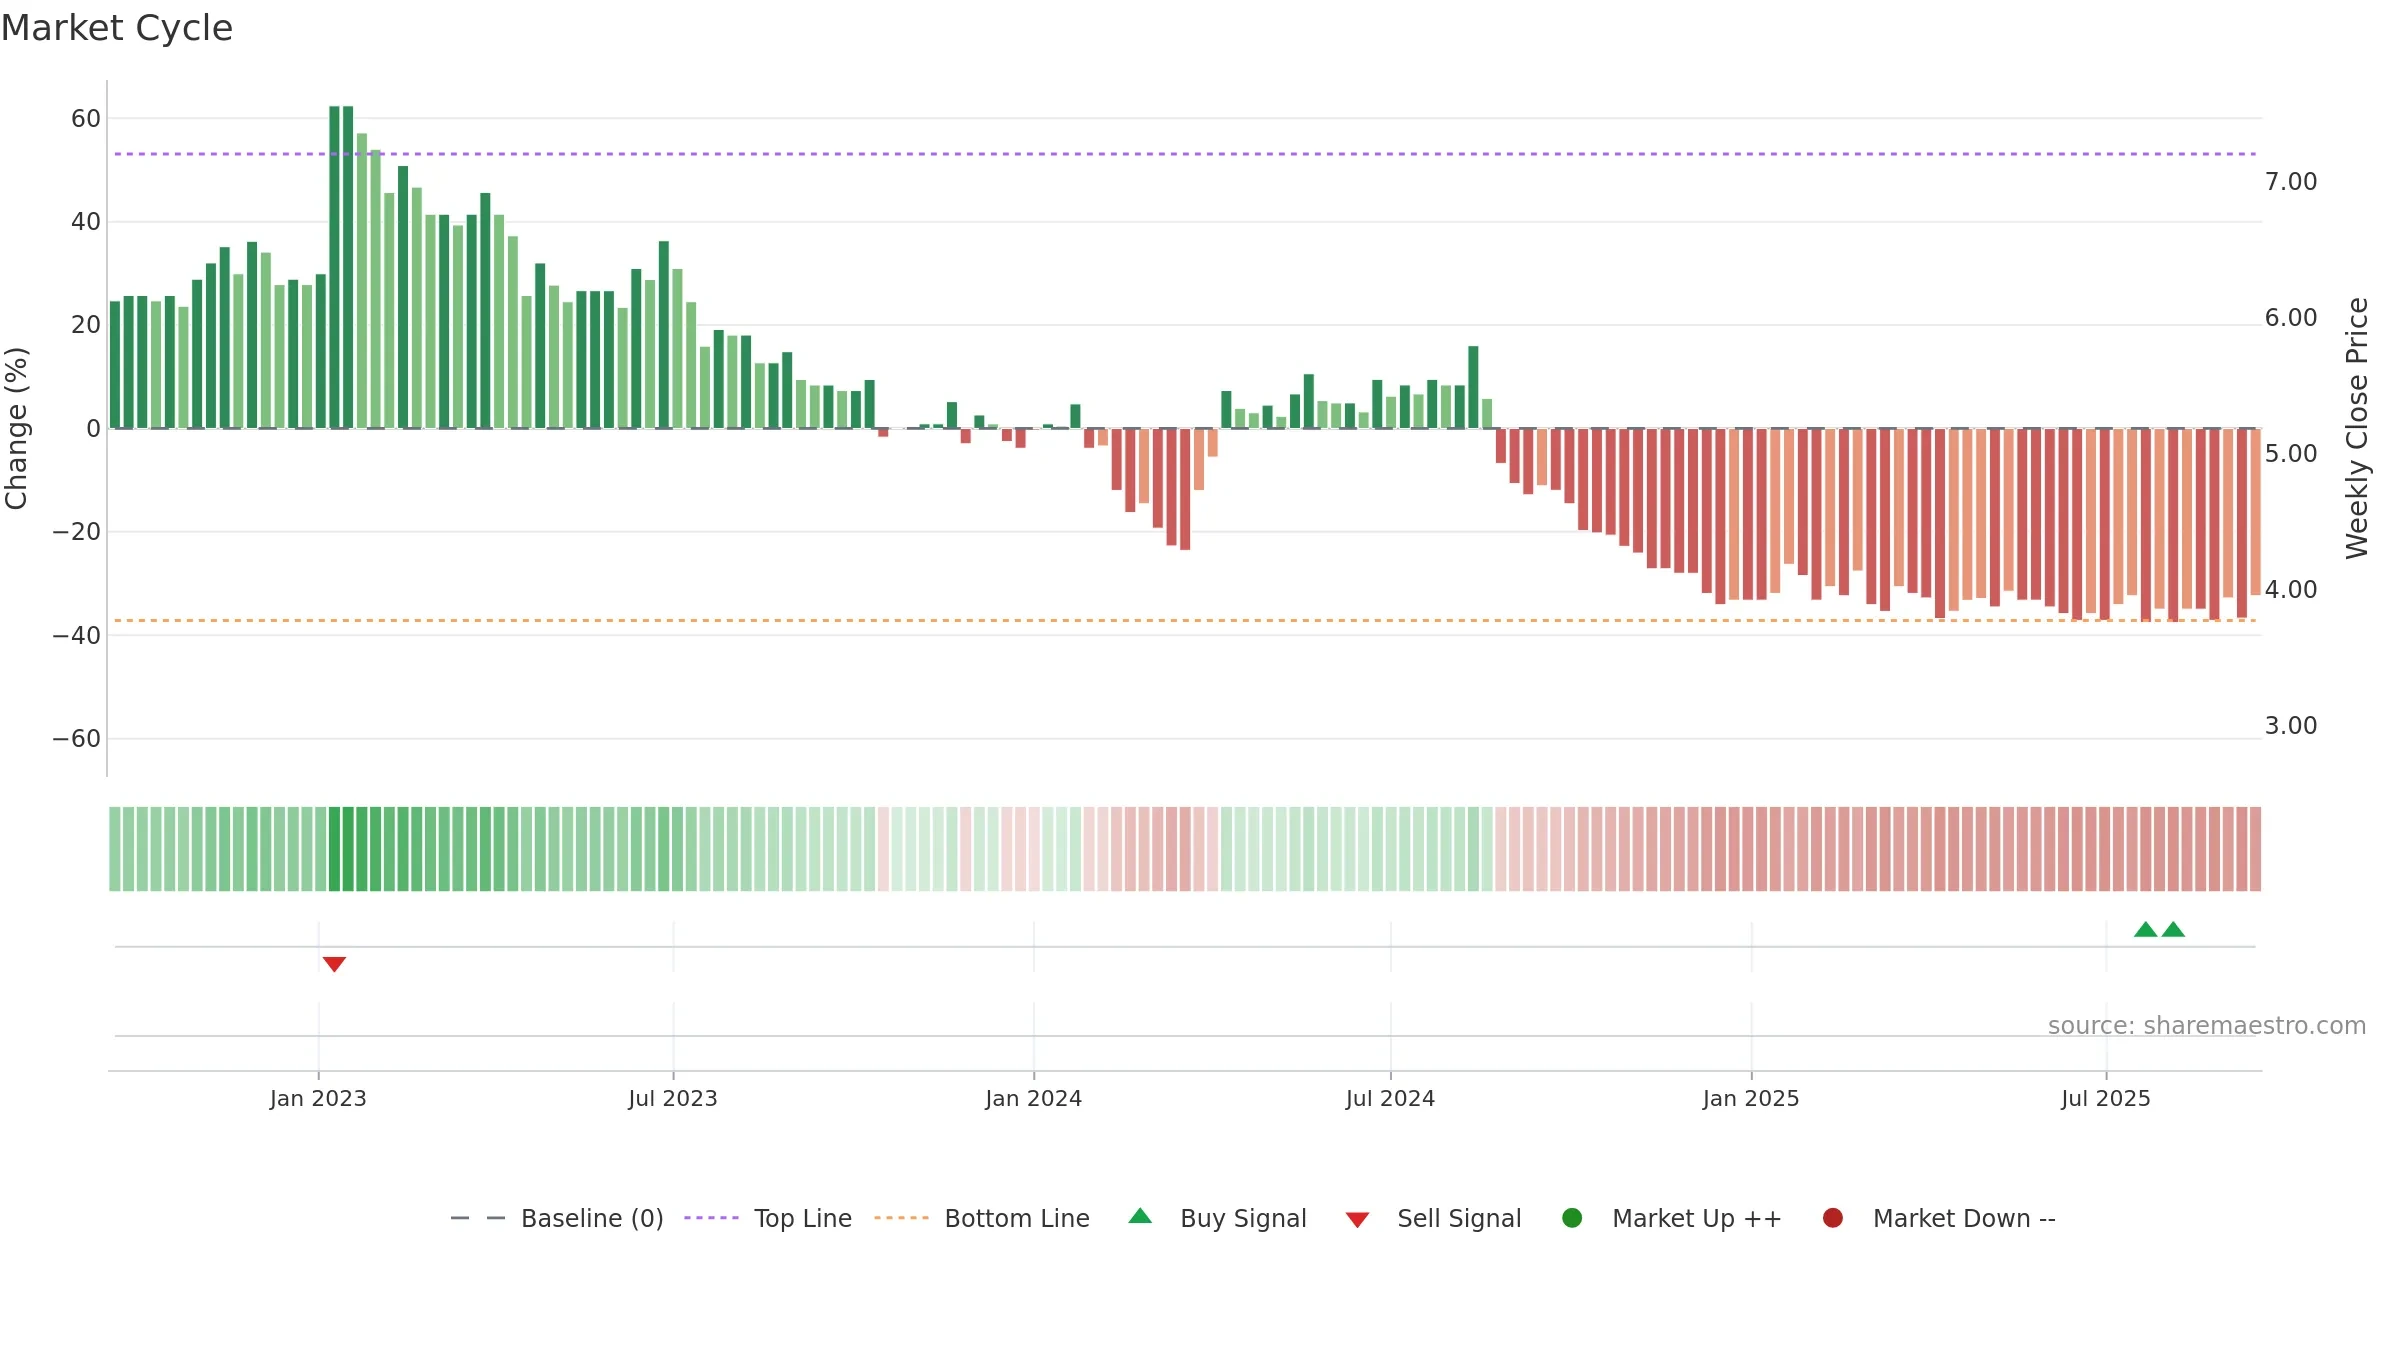Toggle the Baseline (0) legend entry
This screenshot has width=2400, height=1350.
(x=557, y=1218)
